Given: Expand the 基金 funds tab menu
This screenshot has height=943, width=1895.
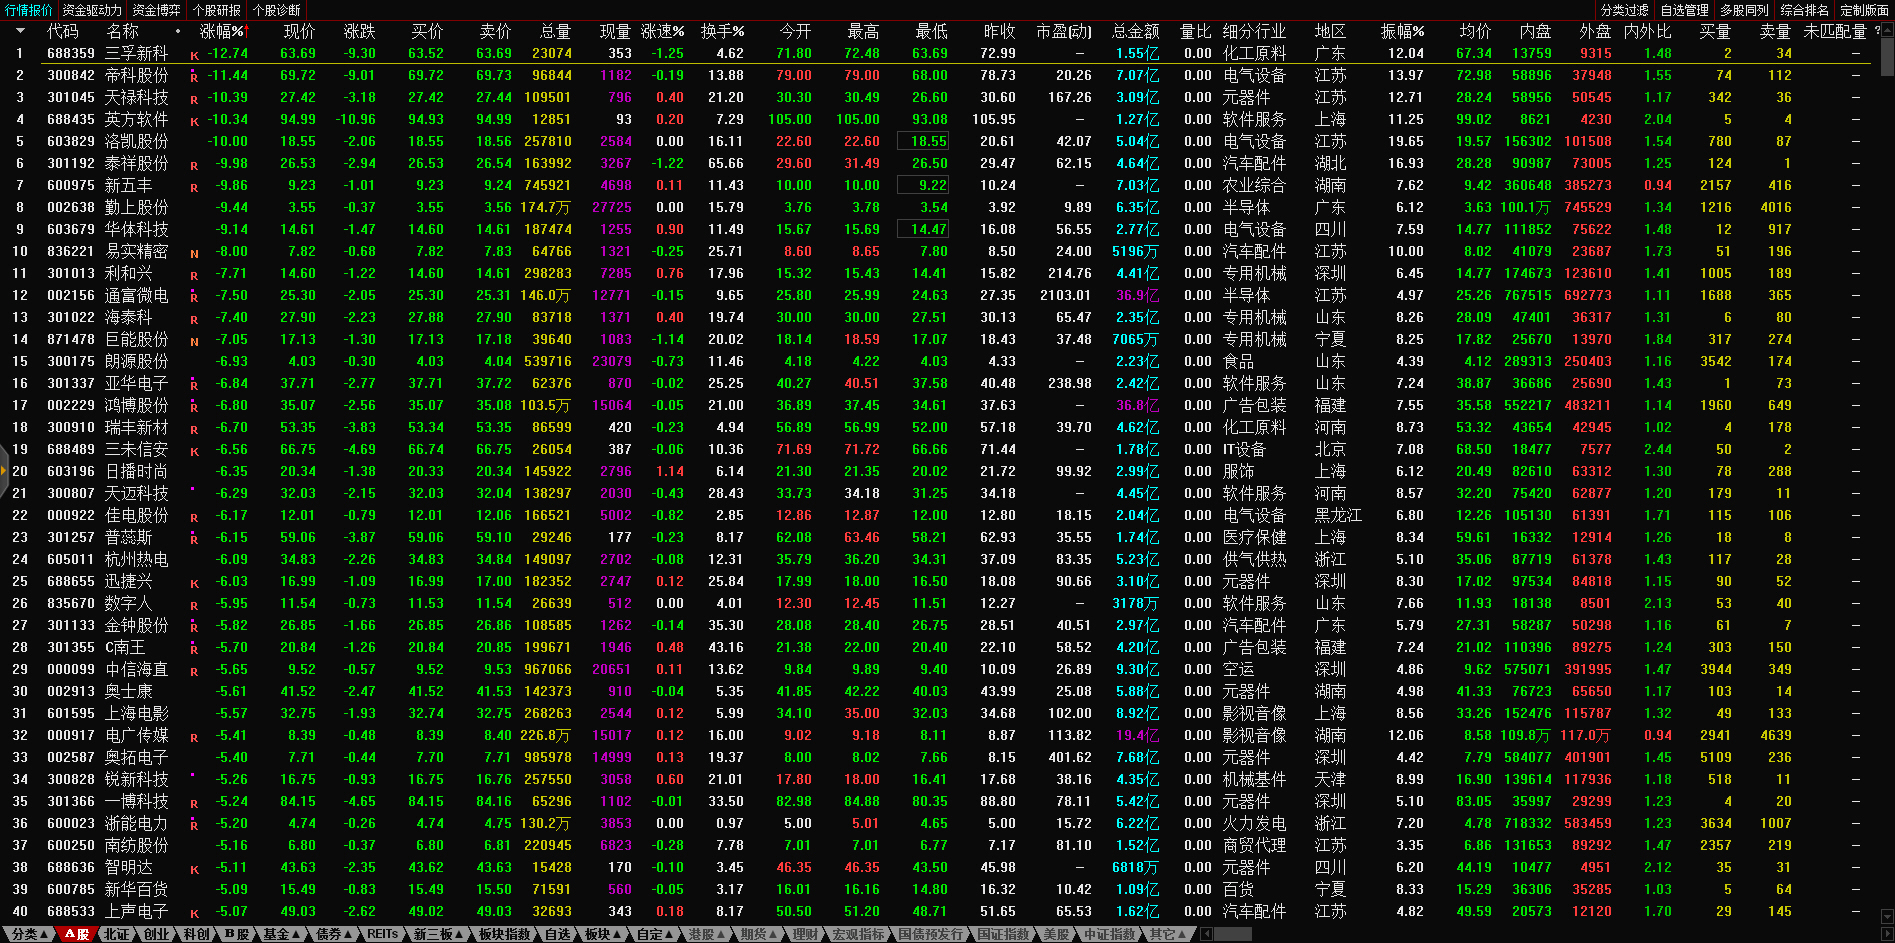Looking at the screenshot, I should coord(281,934).
